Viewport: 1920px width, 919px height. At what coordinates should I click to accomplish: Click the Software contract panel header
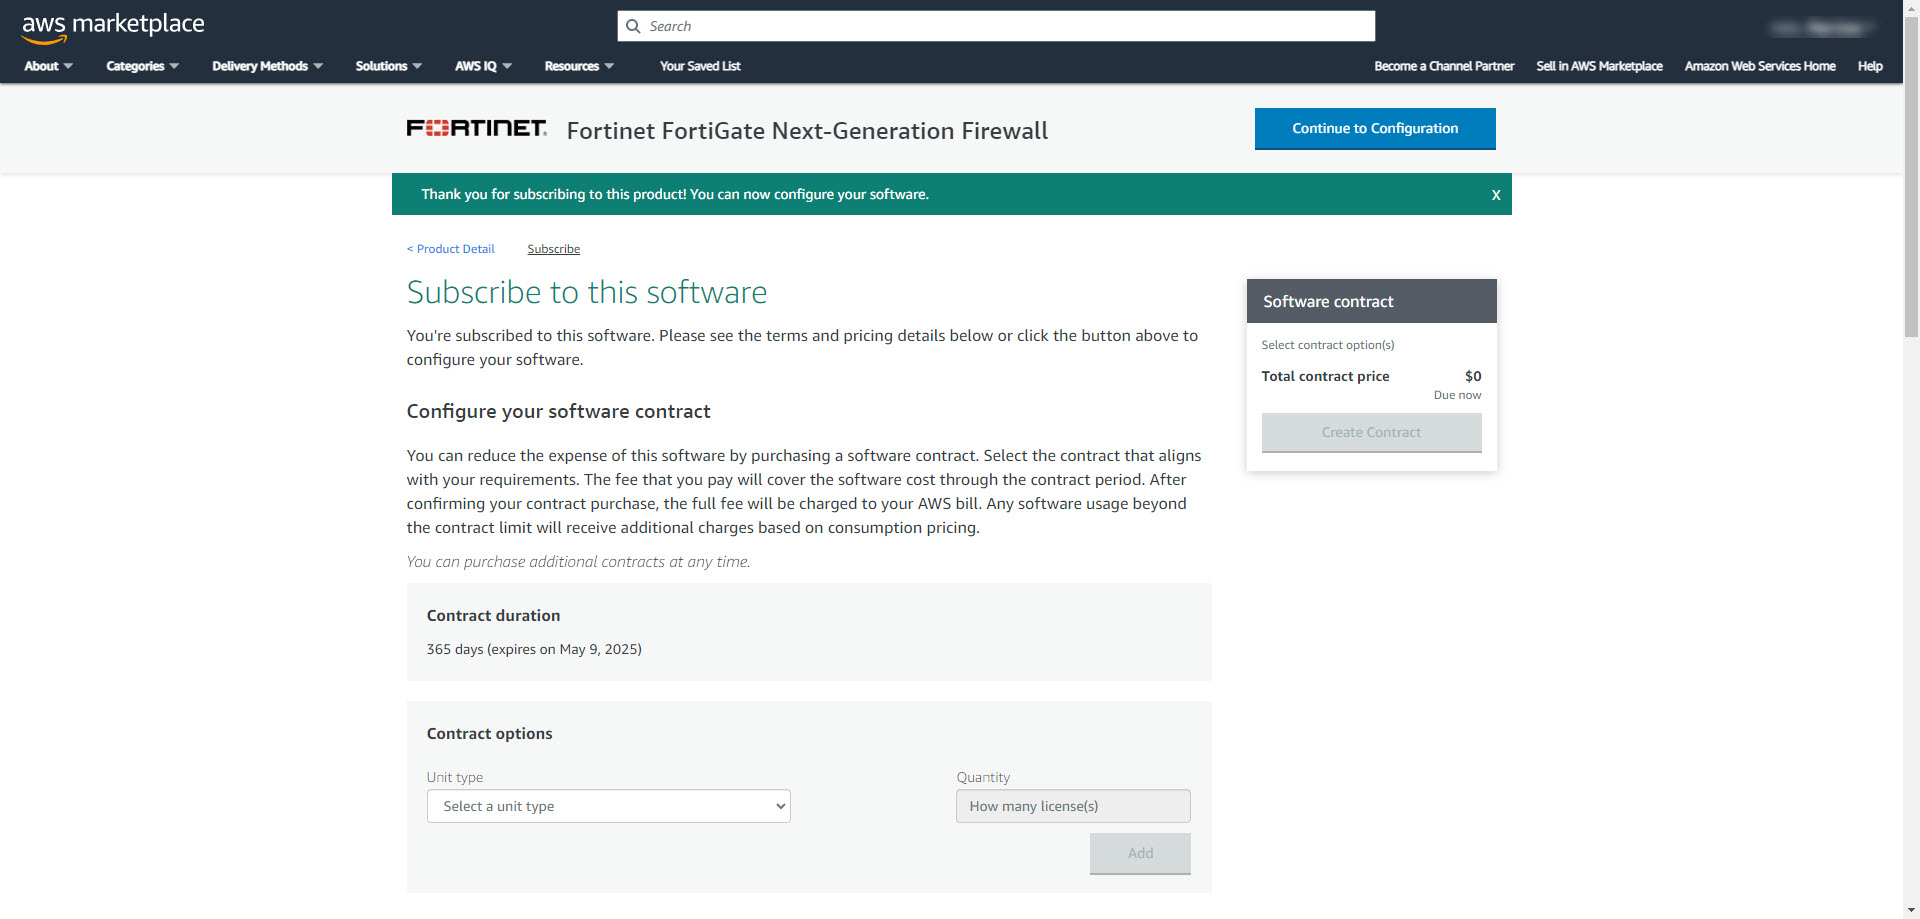1371,301
